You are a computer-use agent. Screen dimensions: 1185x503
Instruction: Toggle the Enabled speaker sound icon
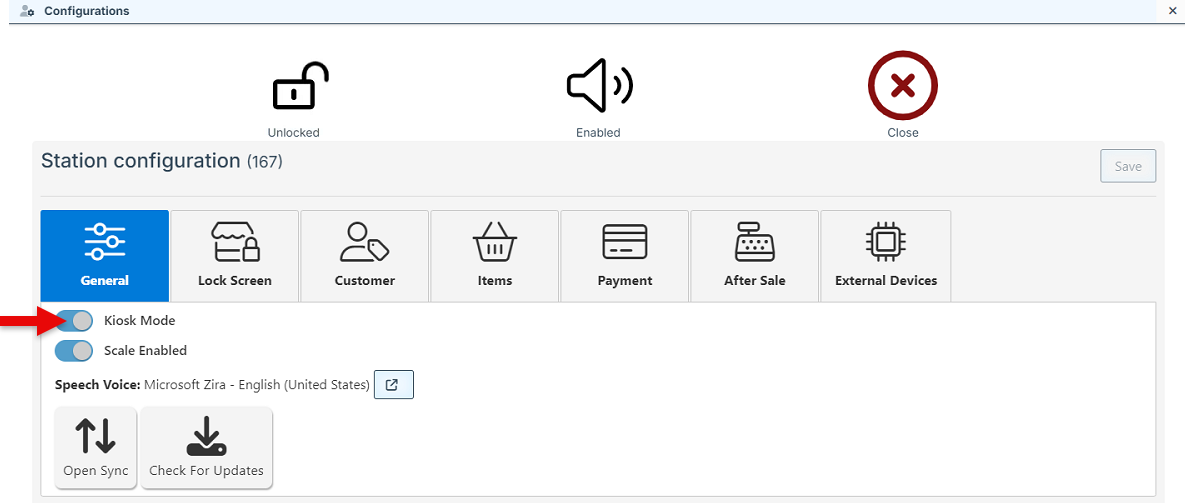click(599, 87)
